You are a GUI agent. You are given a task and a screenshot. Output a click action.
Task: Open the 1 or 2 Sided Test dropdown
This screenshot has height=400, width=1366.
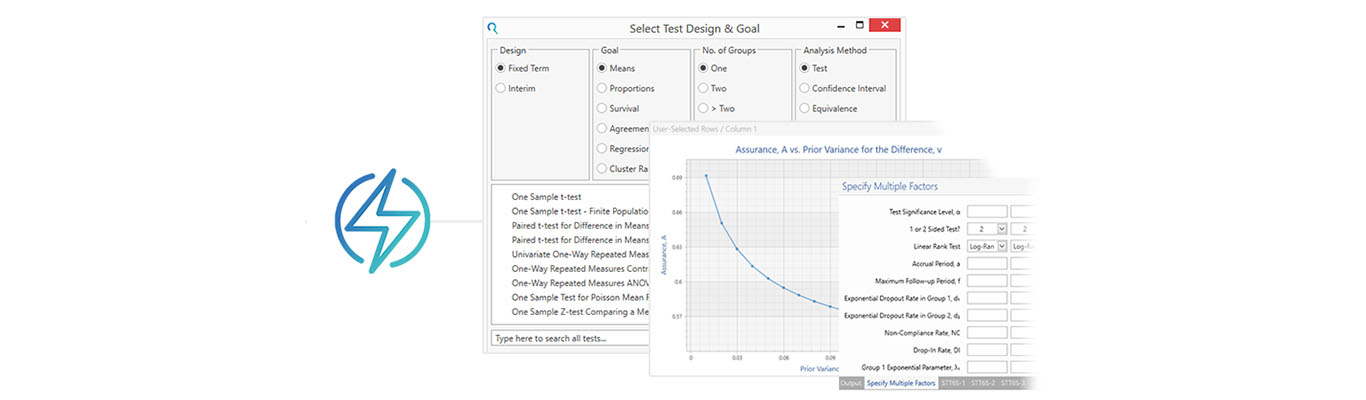(1001, 229)
